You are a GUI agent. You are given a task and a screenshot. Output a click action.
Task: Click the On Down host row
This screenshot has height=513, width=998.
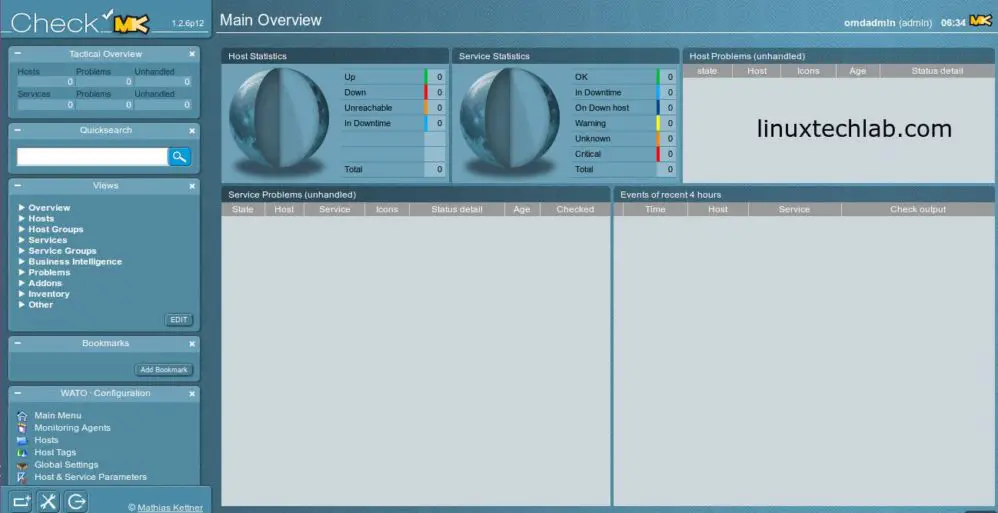click(624, 108)
